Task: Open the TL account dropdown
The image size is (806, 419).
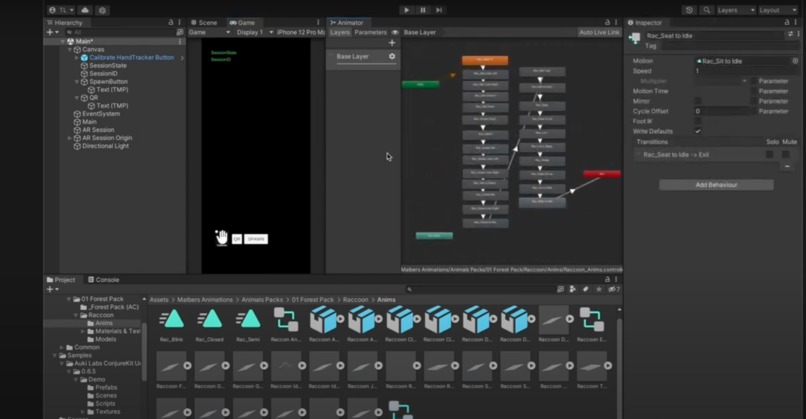Action: [x=61, y=10]
